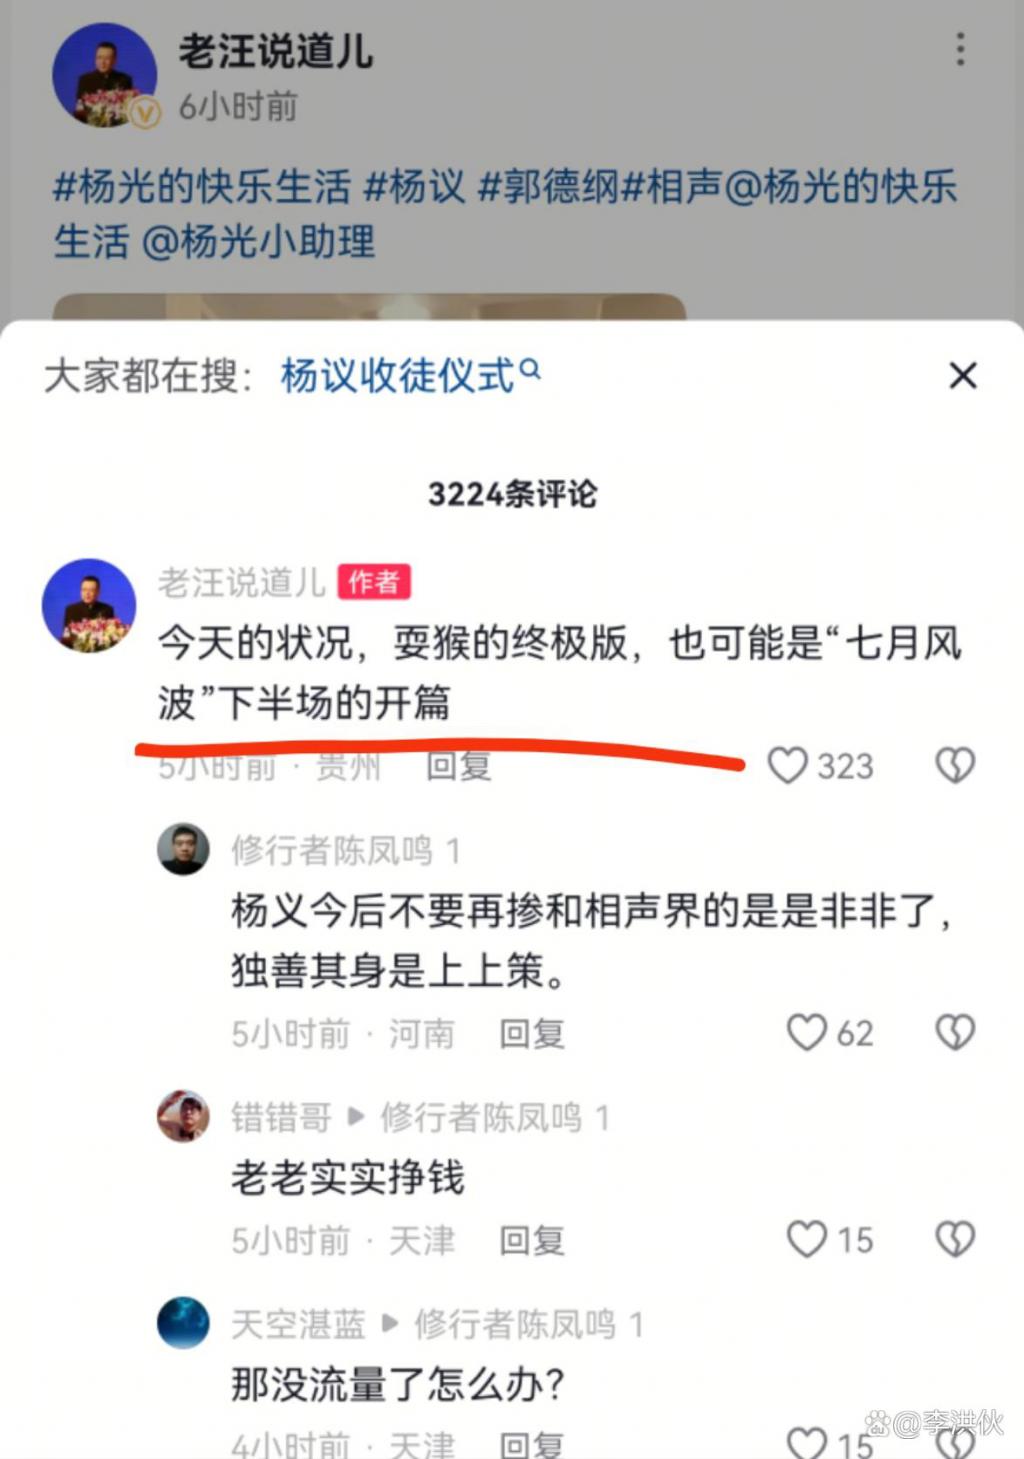Open hashtag #郭德纲
This screenshot has height=1459, width=1024.
click(x=549, y=187)
